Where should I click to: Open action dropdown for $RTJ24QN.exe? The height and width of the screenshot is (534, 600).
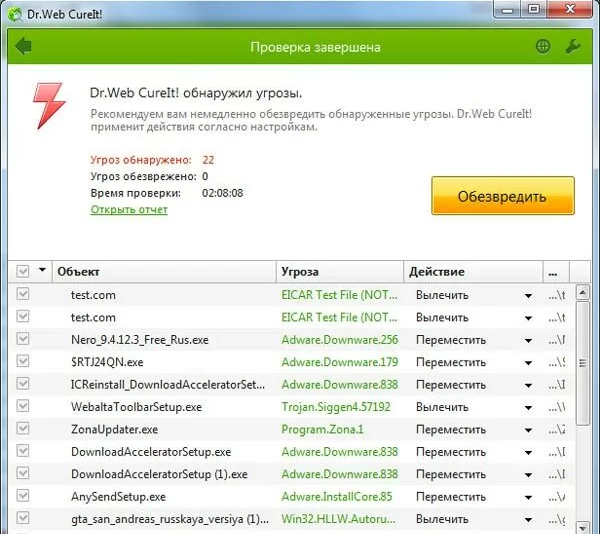[528, 363]
